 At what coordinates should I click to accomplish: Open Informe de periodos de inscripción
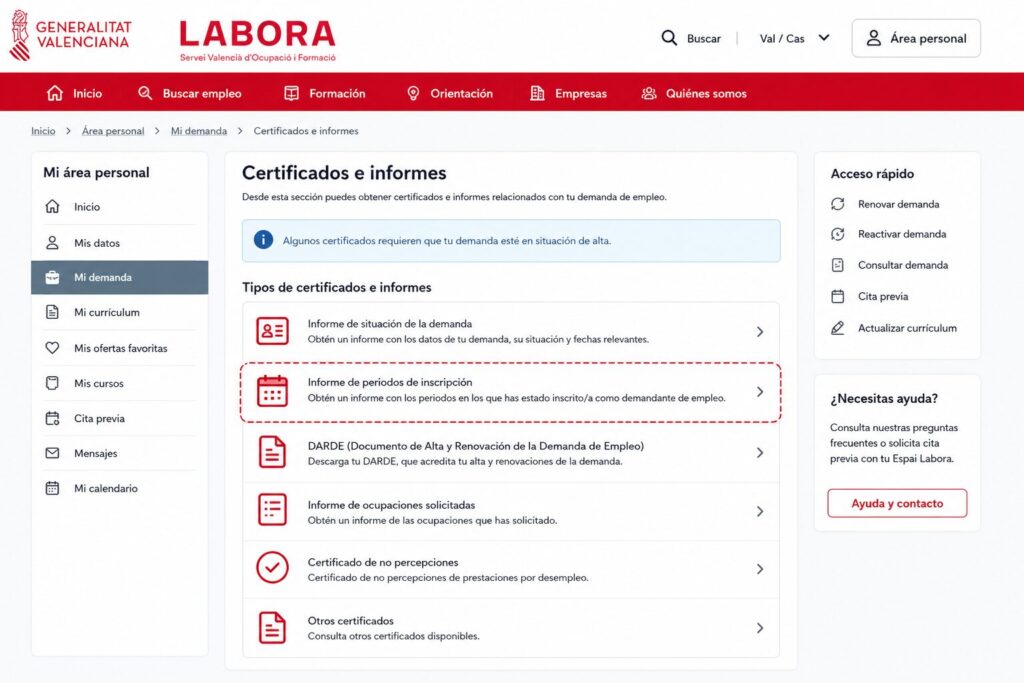pos(511,392)
